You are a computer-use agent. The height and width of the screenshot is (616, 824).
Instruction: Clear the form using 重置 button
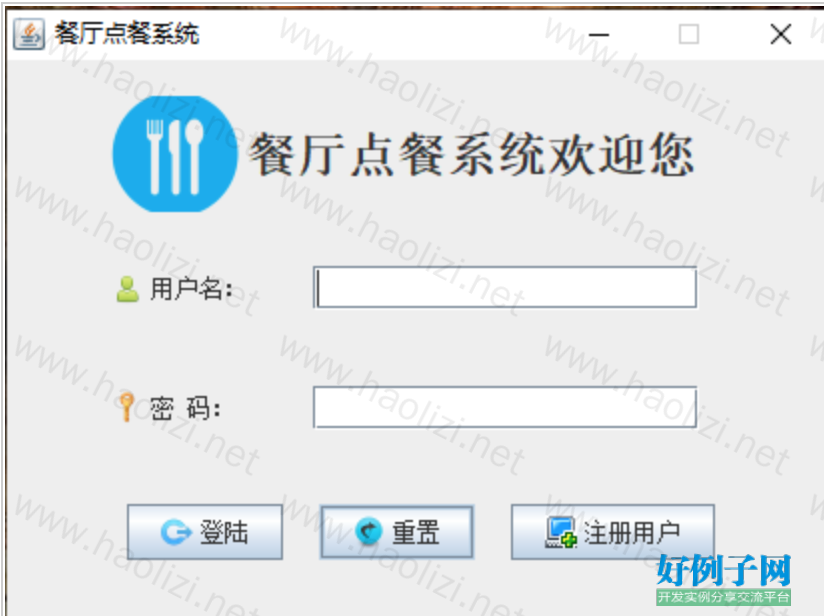(x=397, y=532)
